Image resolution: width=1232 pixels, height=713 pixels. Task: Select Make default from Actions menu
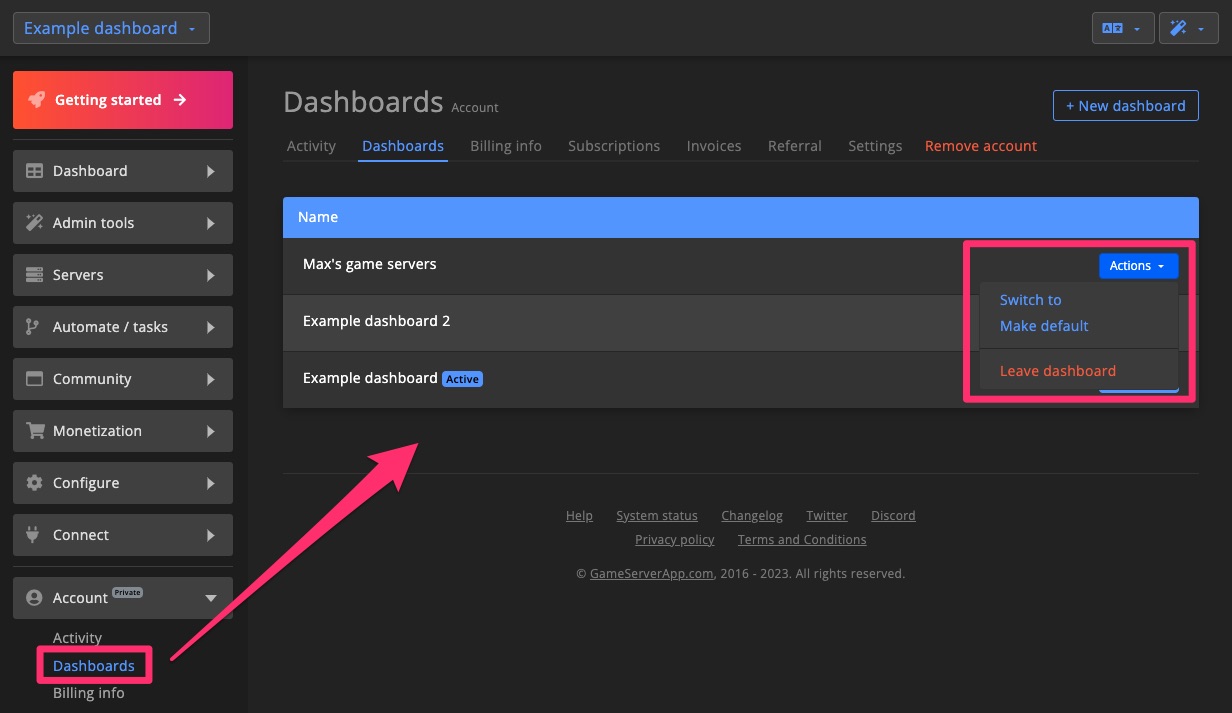tap(1043, 325)
